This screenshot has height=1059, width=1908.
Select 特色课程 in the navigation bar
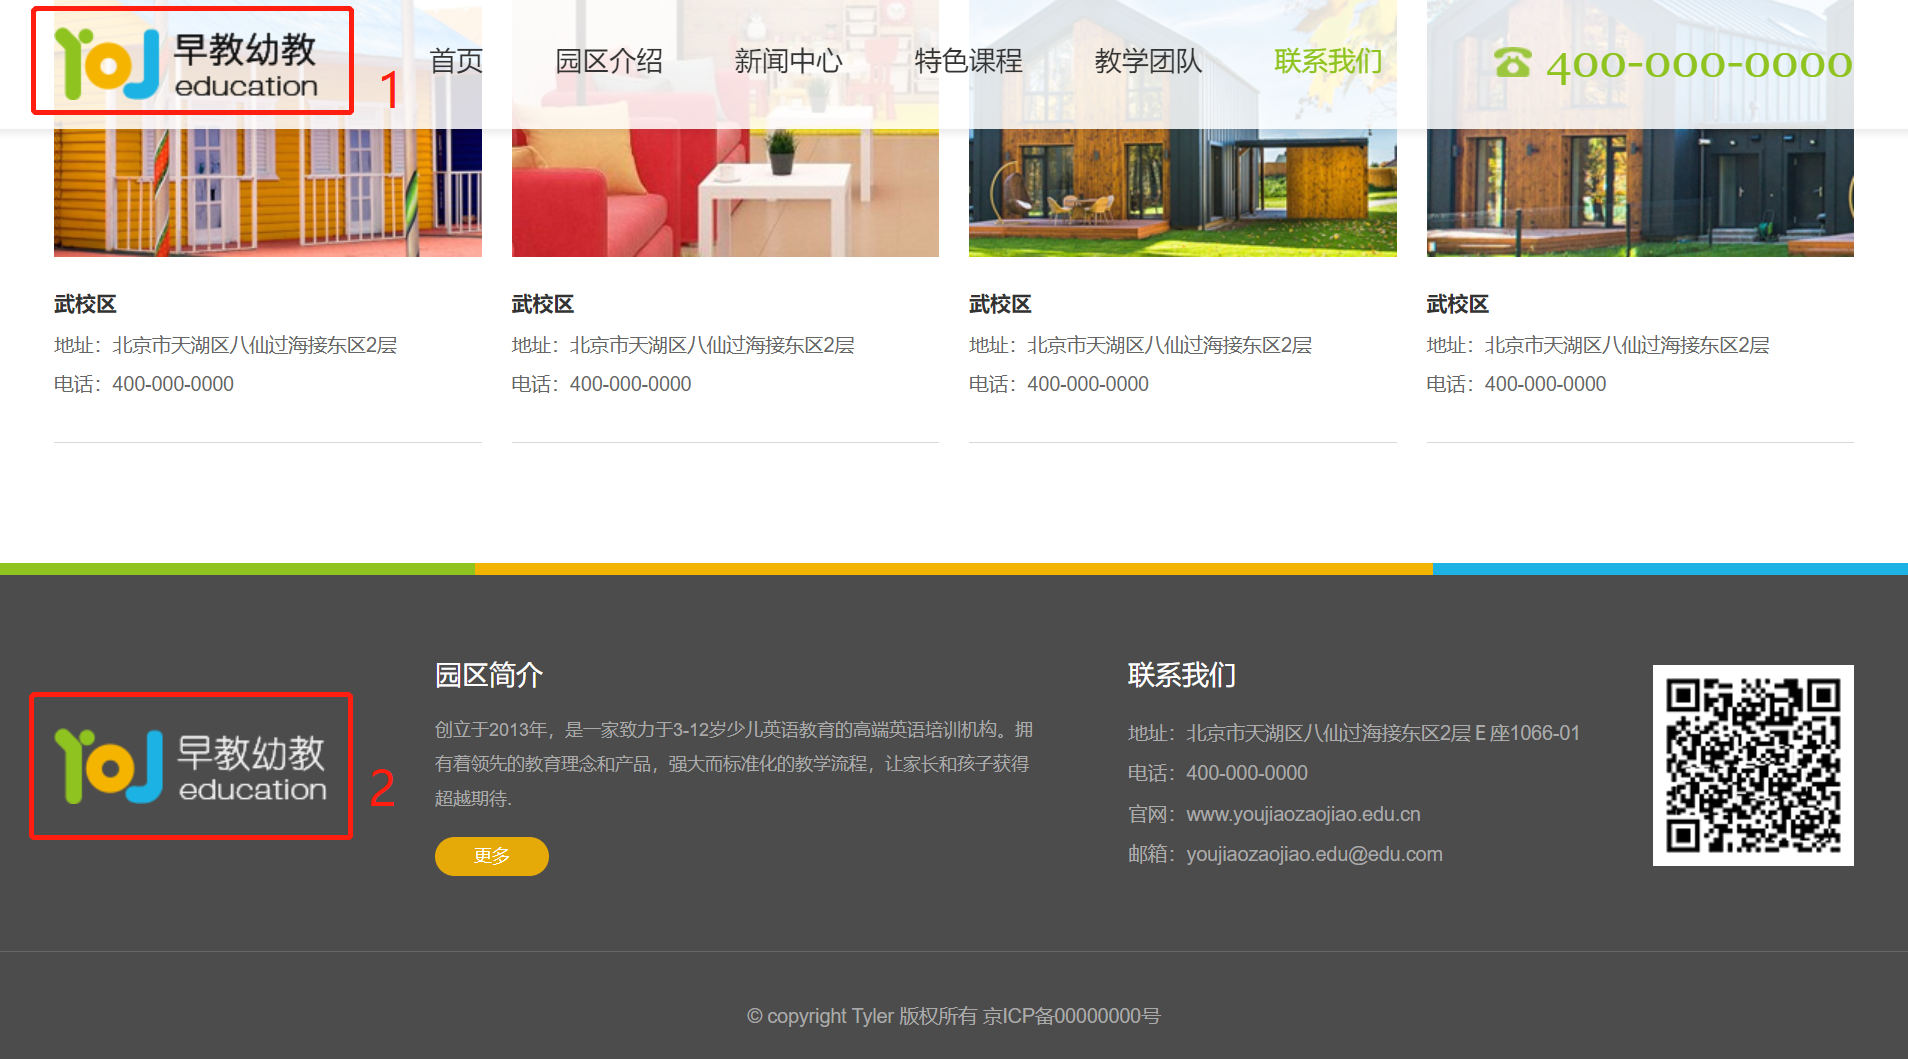pos(968,62)
